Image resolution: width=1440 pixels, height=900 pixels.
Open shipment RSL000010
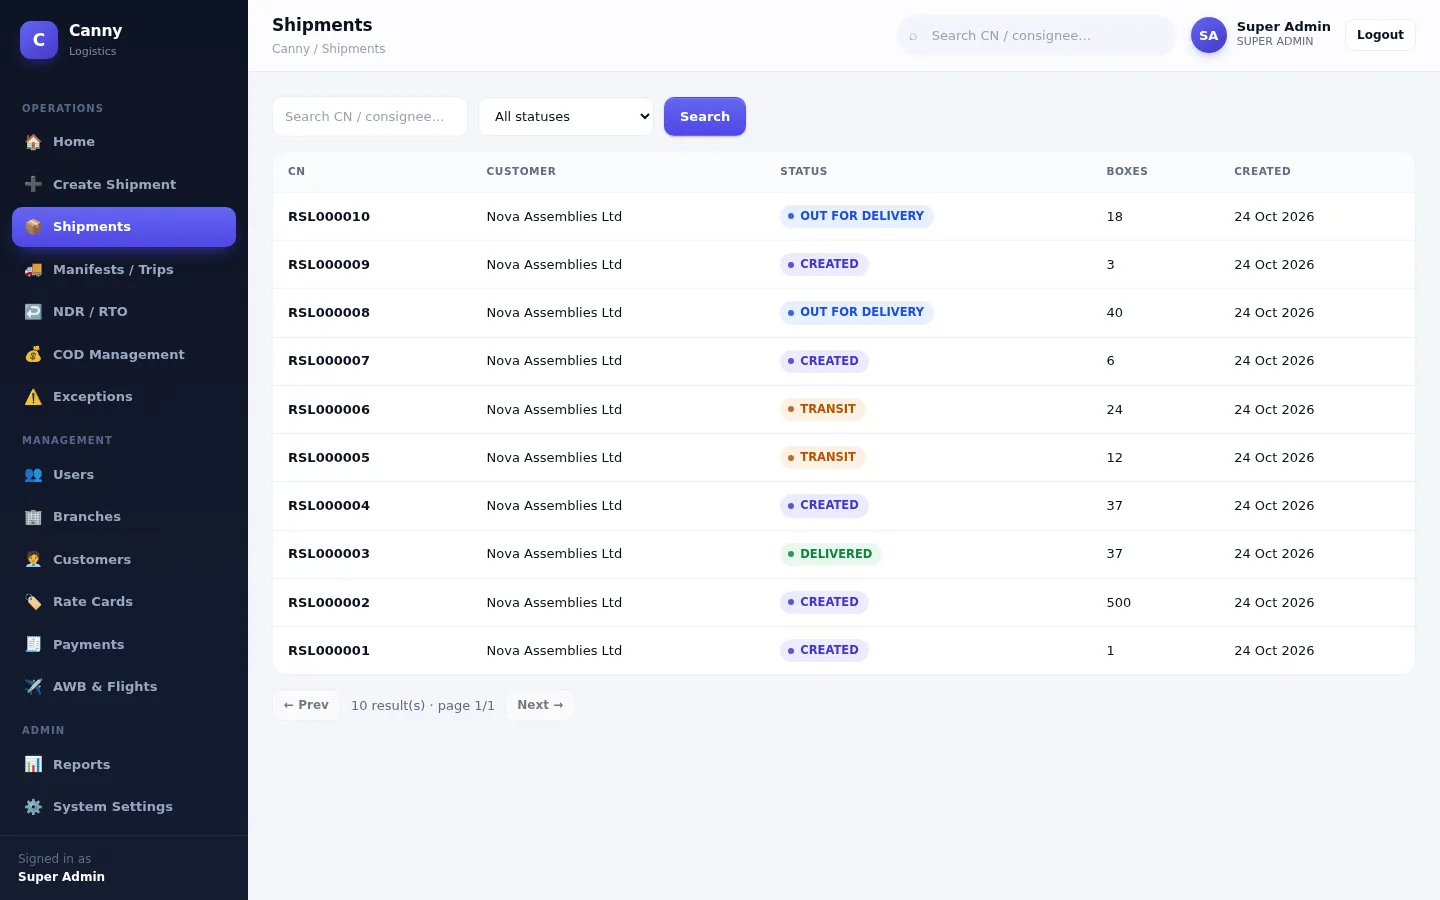coord(329,217)
